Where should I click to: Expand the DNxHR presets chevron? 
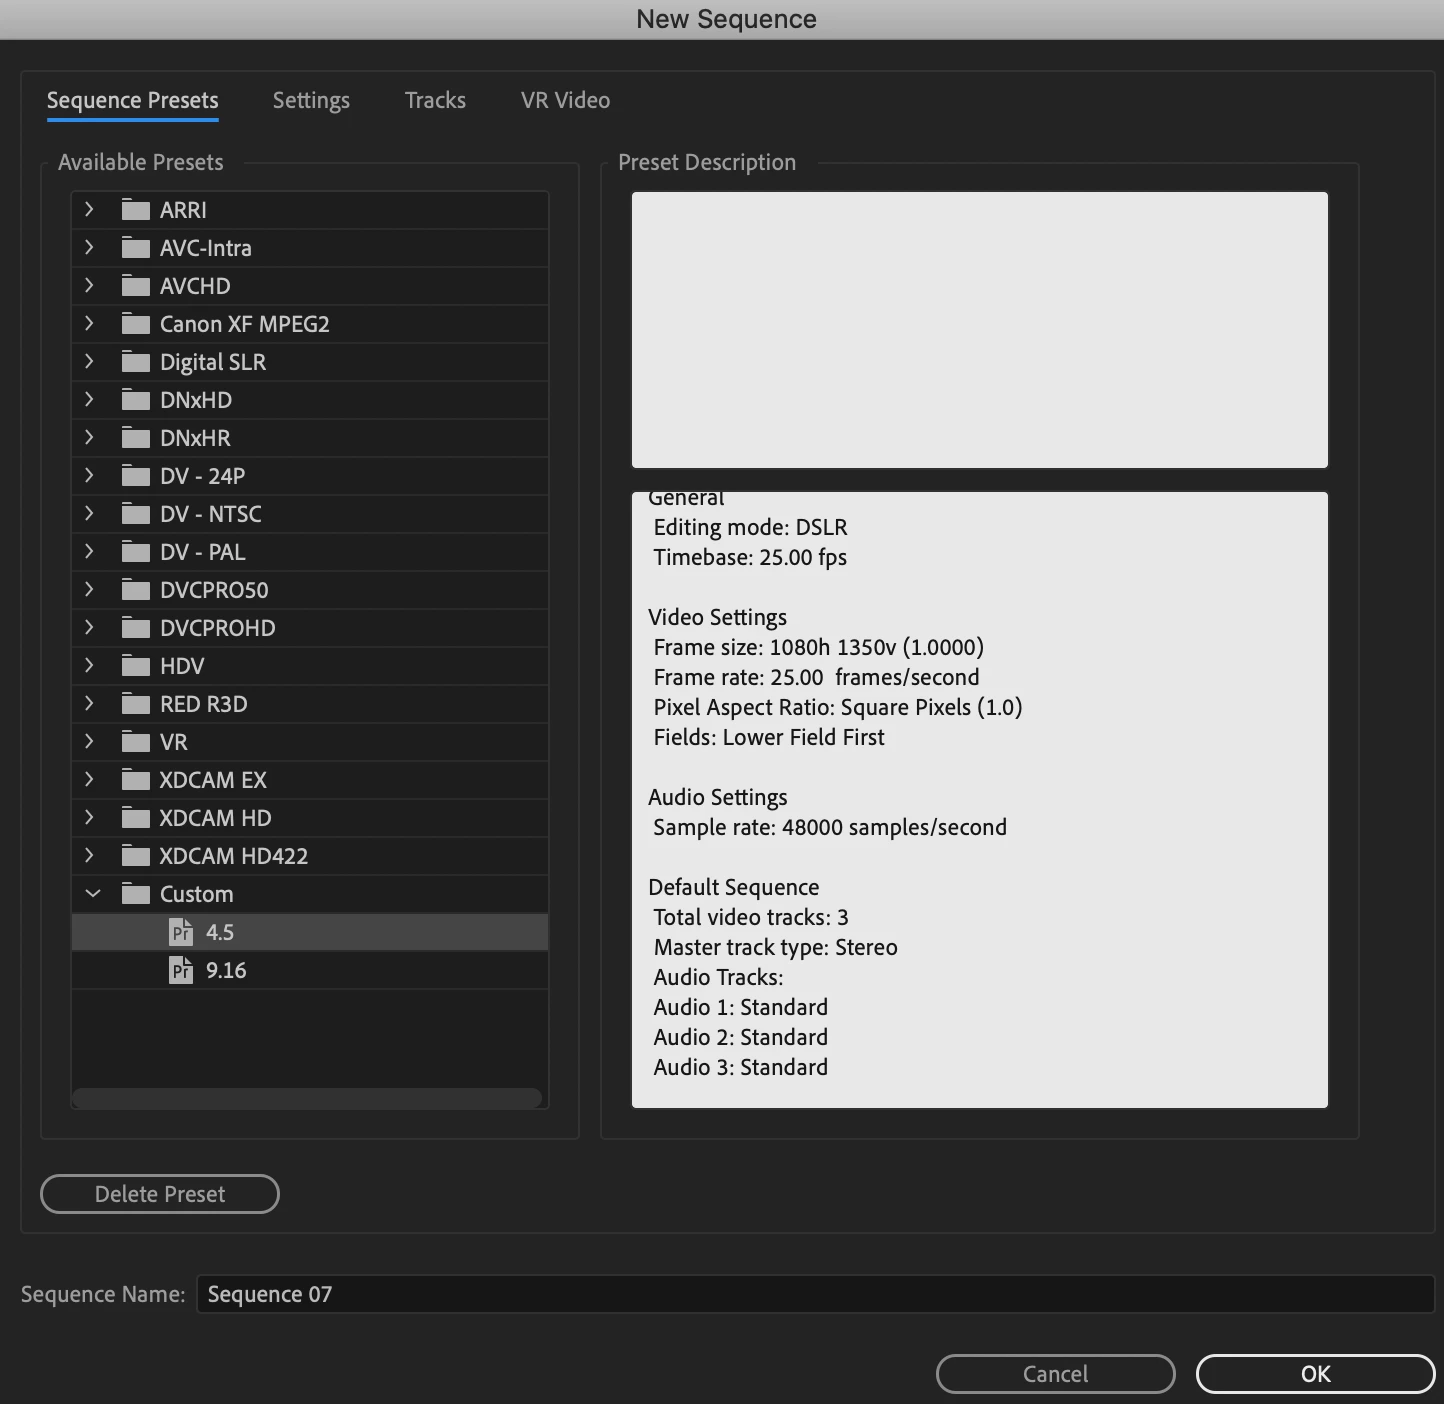click(x=89, y=437)
